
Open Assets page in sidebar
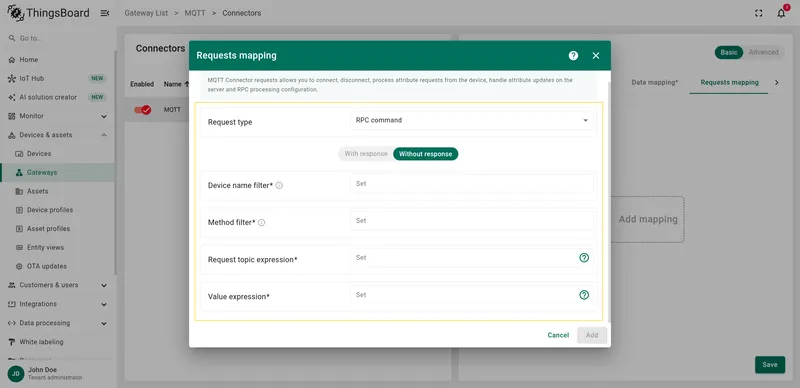click(57, 191)
